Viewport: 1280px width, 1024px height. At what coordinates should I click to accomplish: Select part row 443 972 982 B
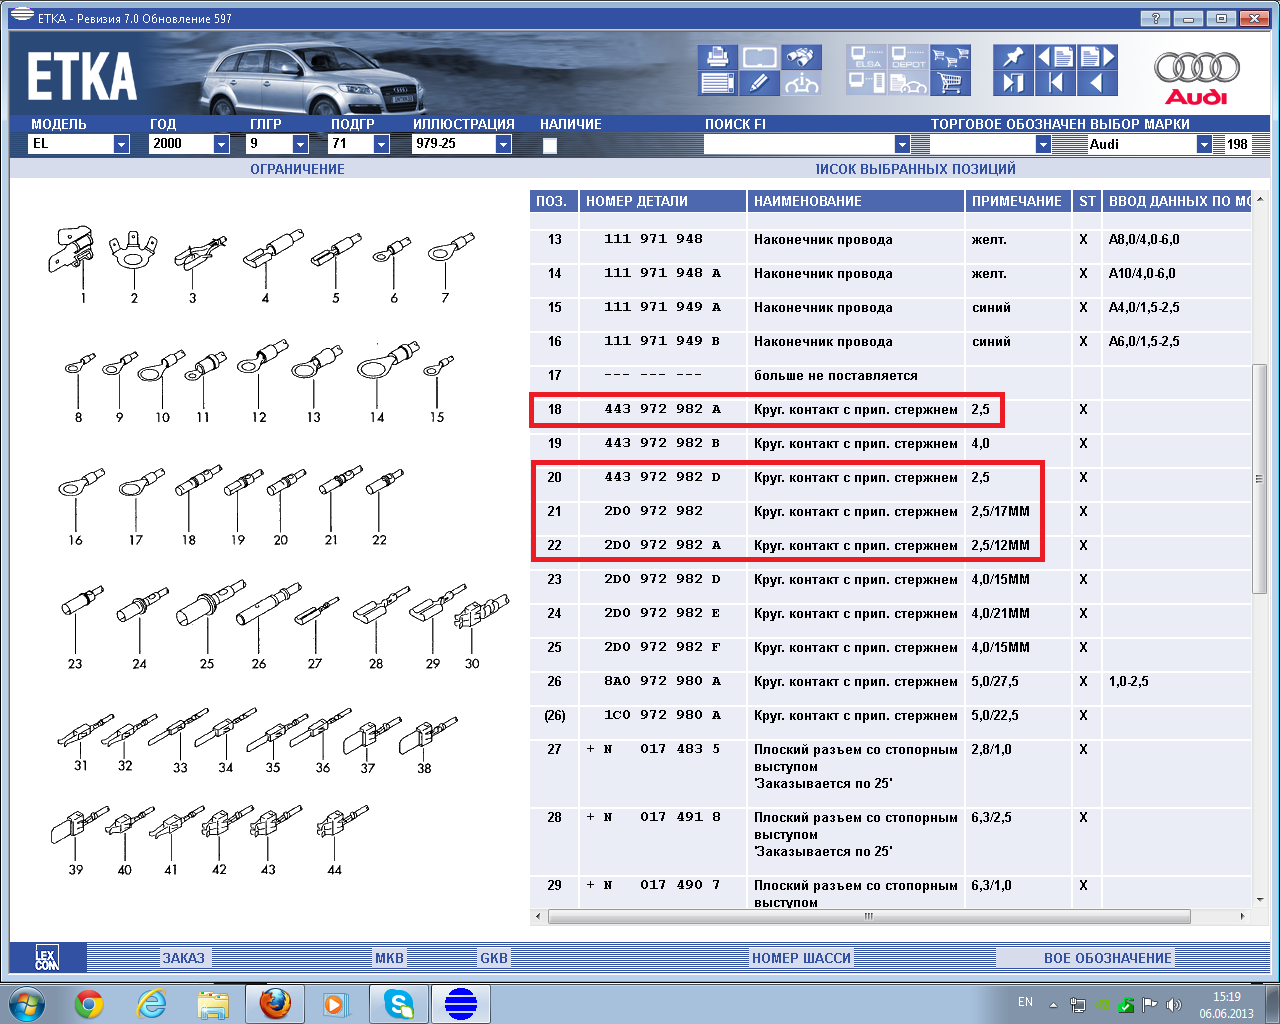point(661,443)
